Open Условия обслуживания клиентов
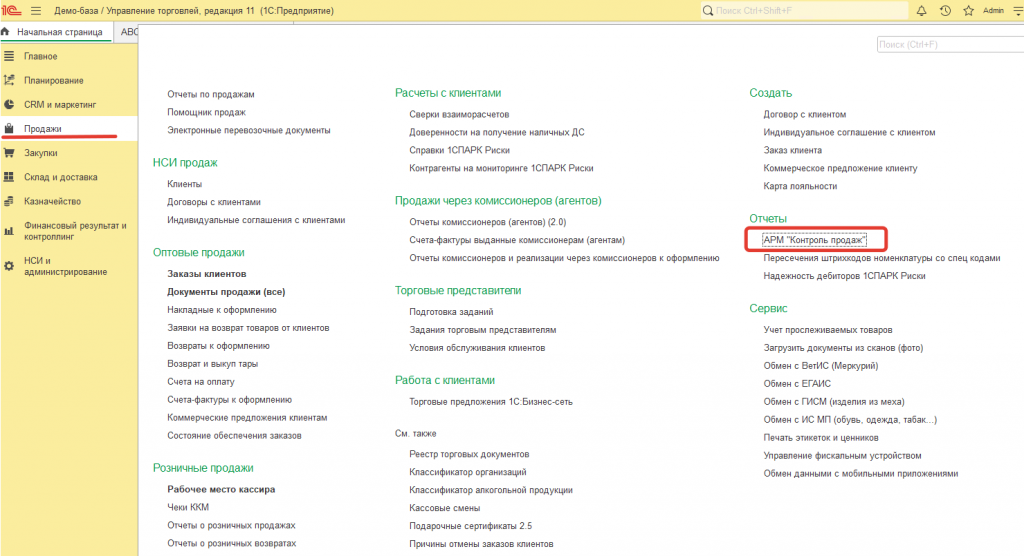The image size is (1024, 556). point(477,348)
